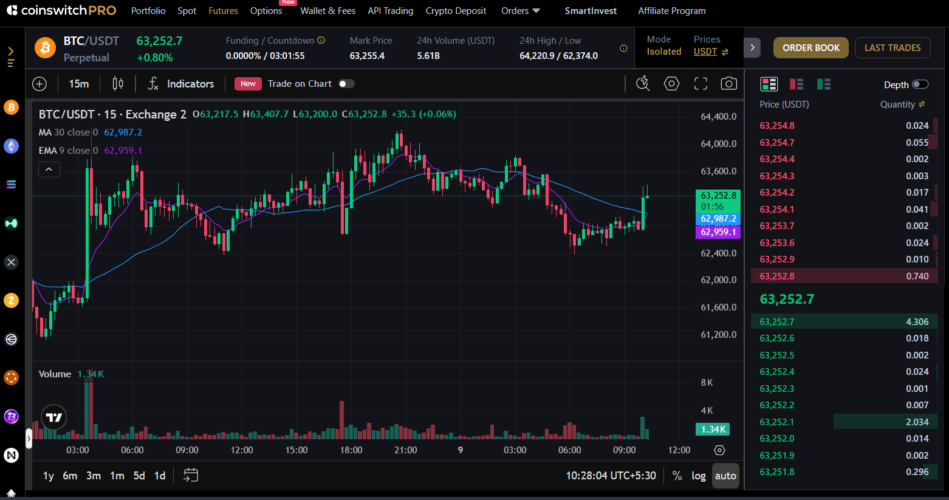Switch to the LAST TRADES tab

tap(892, 48)
